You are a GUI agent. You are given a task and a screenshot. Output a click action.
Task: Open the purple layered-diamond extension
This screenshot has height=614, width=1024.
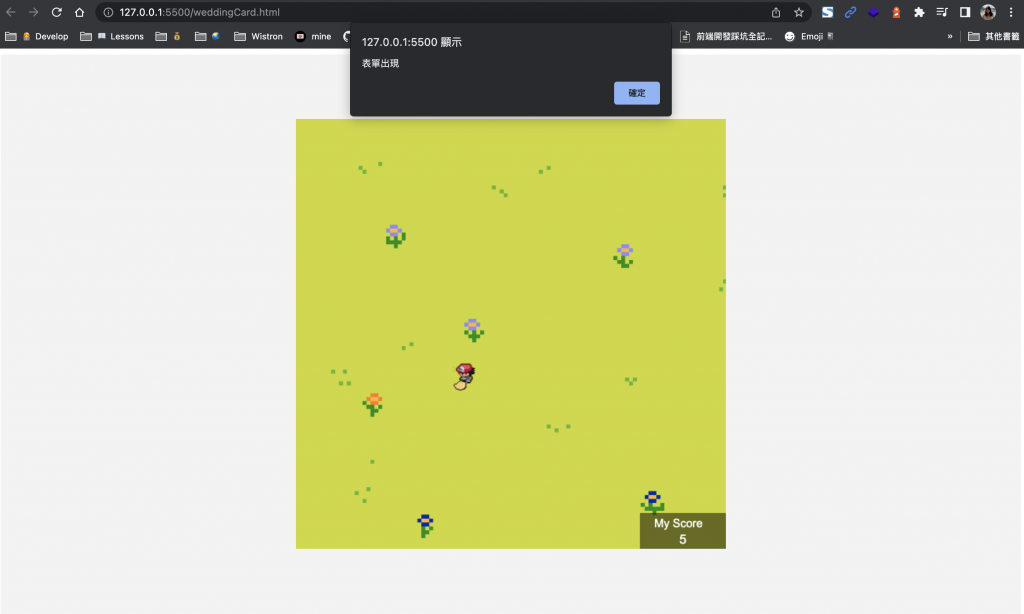point(873,12)
